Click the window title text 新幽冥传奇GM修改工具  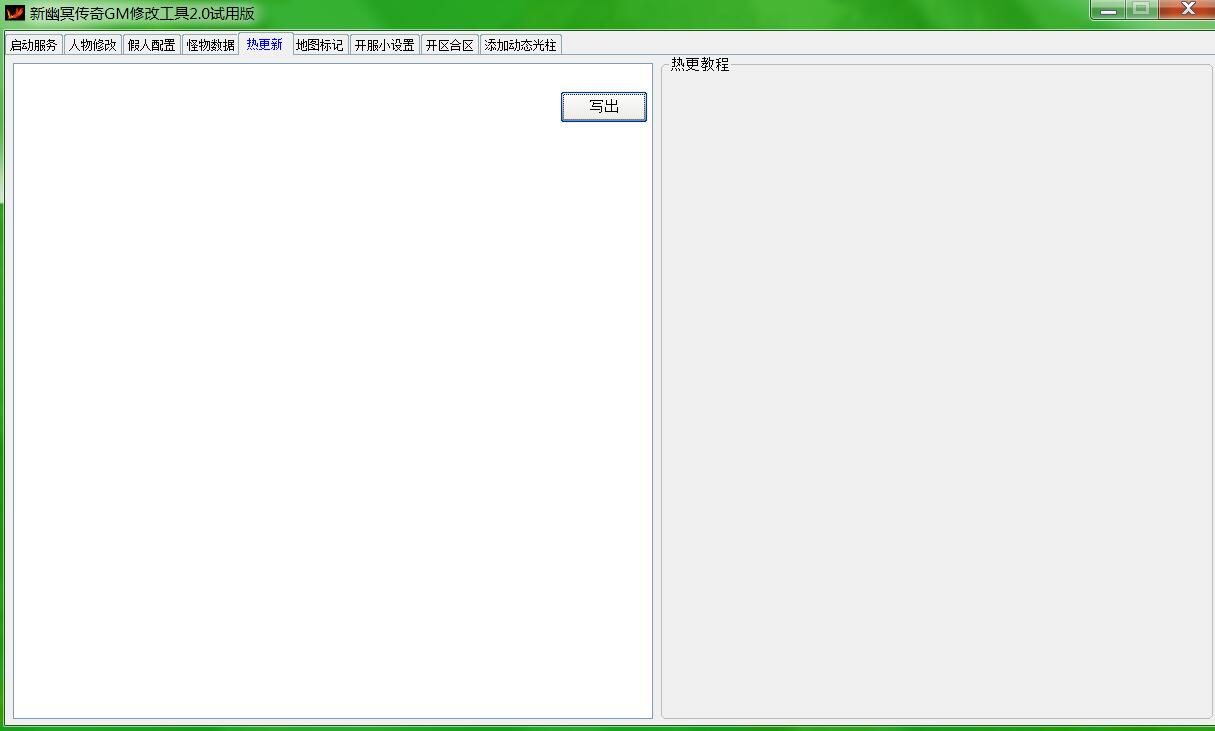tap(142, 14)
